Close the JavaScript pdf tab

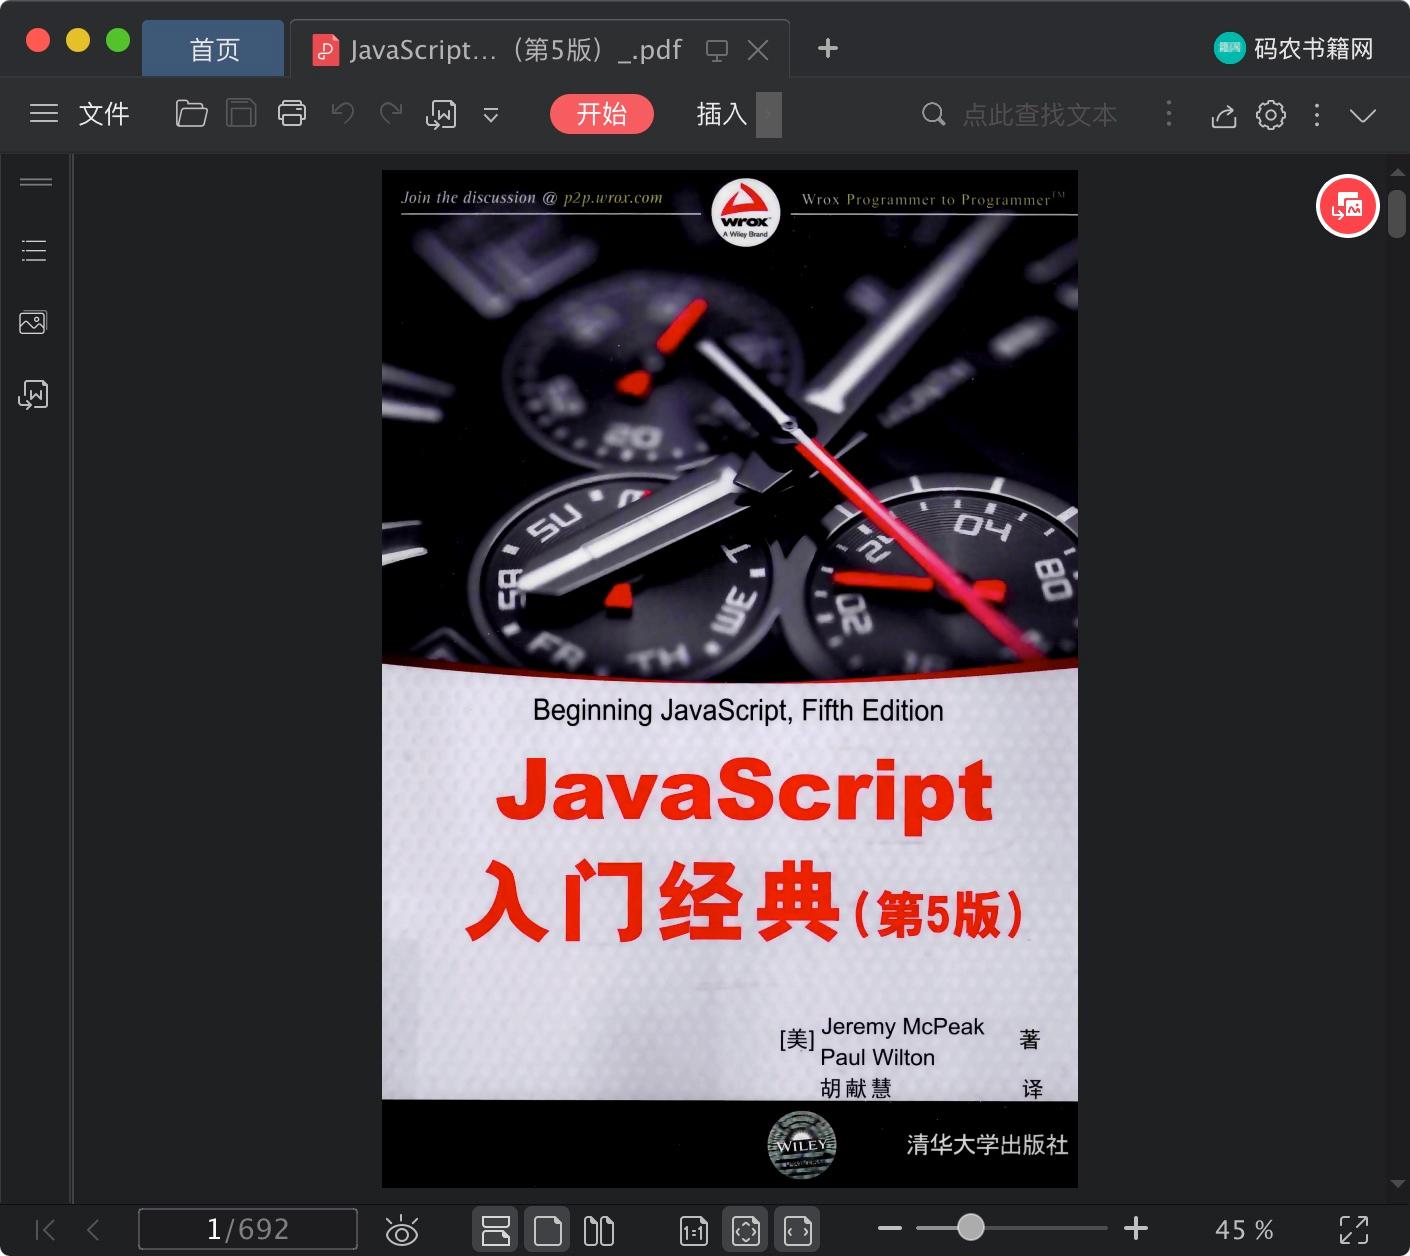pos(758,50)
